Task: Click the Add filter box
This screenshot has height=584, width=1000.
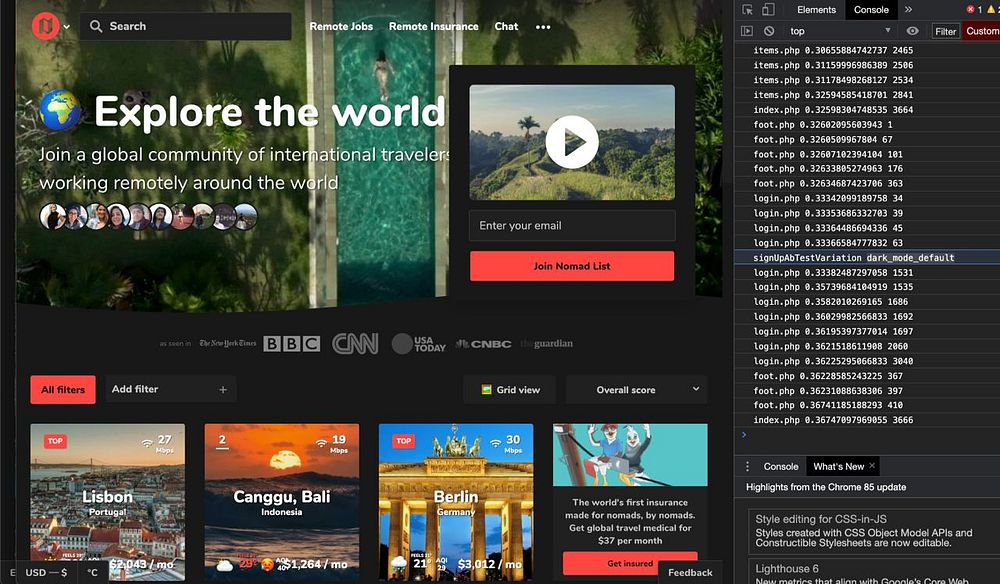Action: coord(171,390)
